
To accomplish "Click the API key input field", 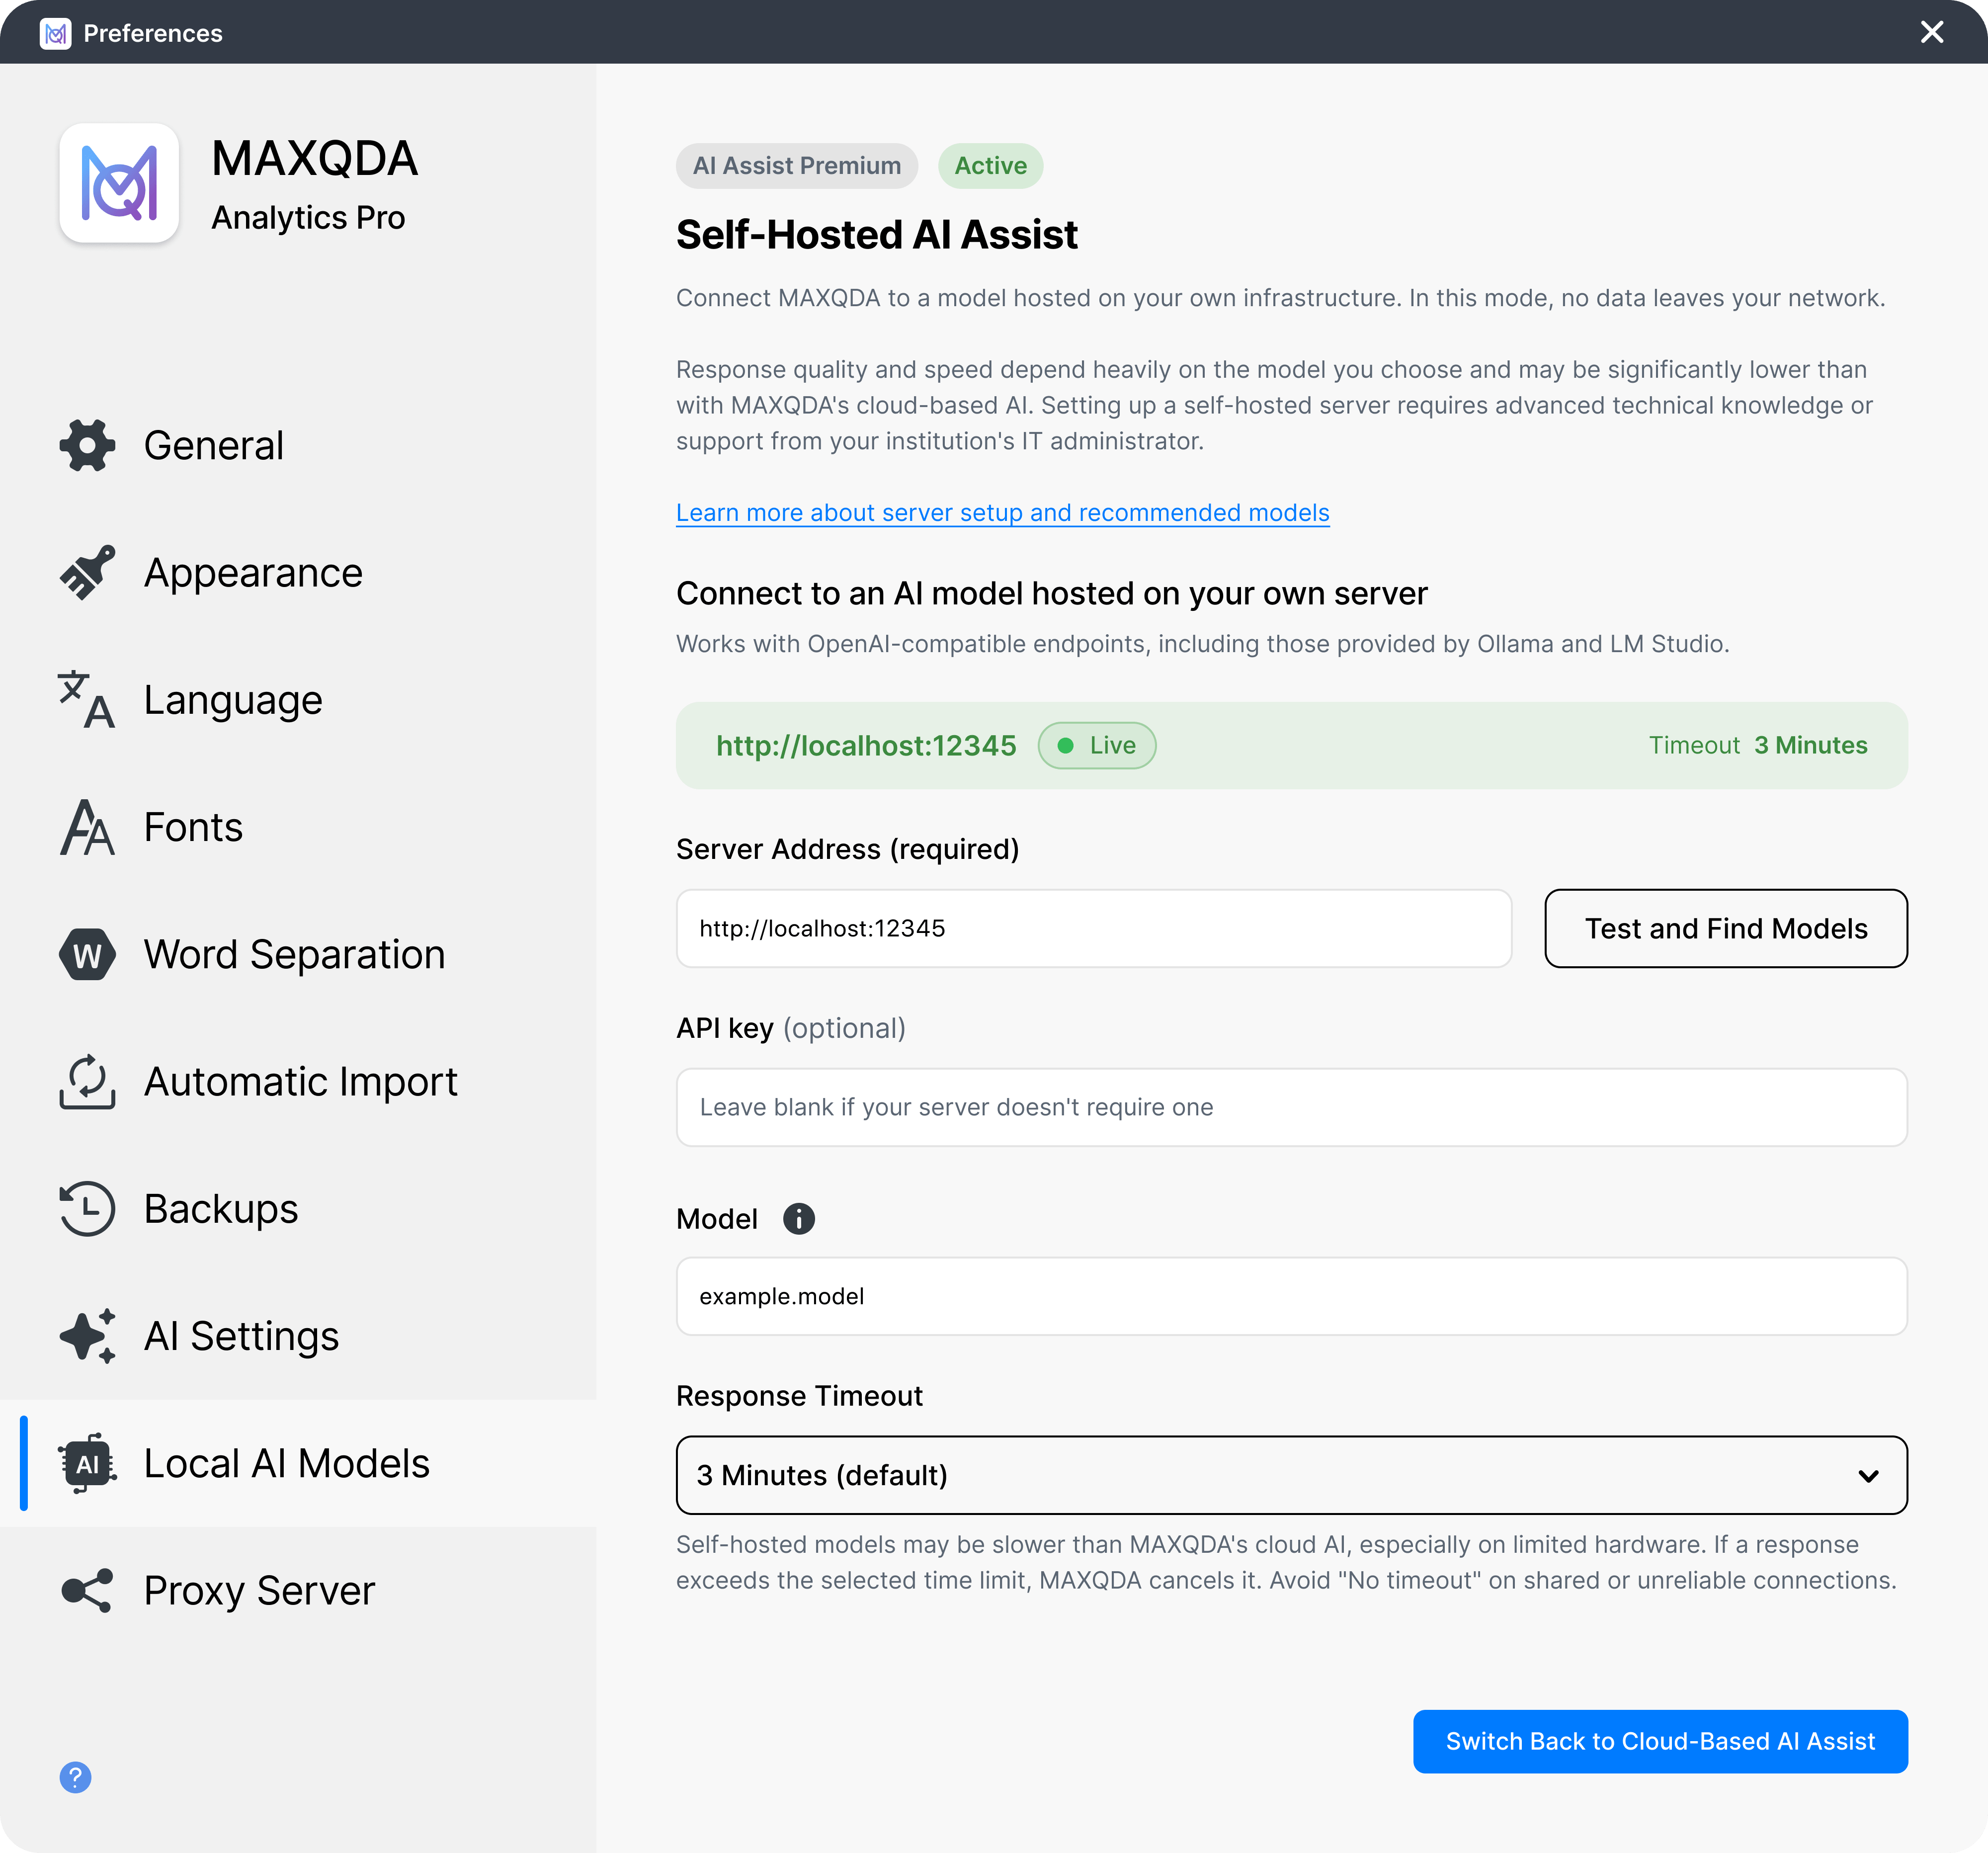I will pyautogui.click(x=1291, y=1107).
